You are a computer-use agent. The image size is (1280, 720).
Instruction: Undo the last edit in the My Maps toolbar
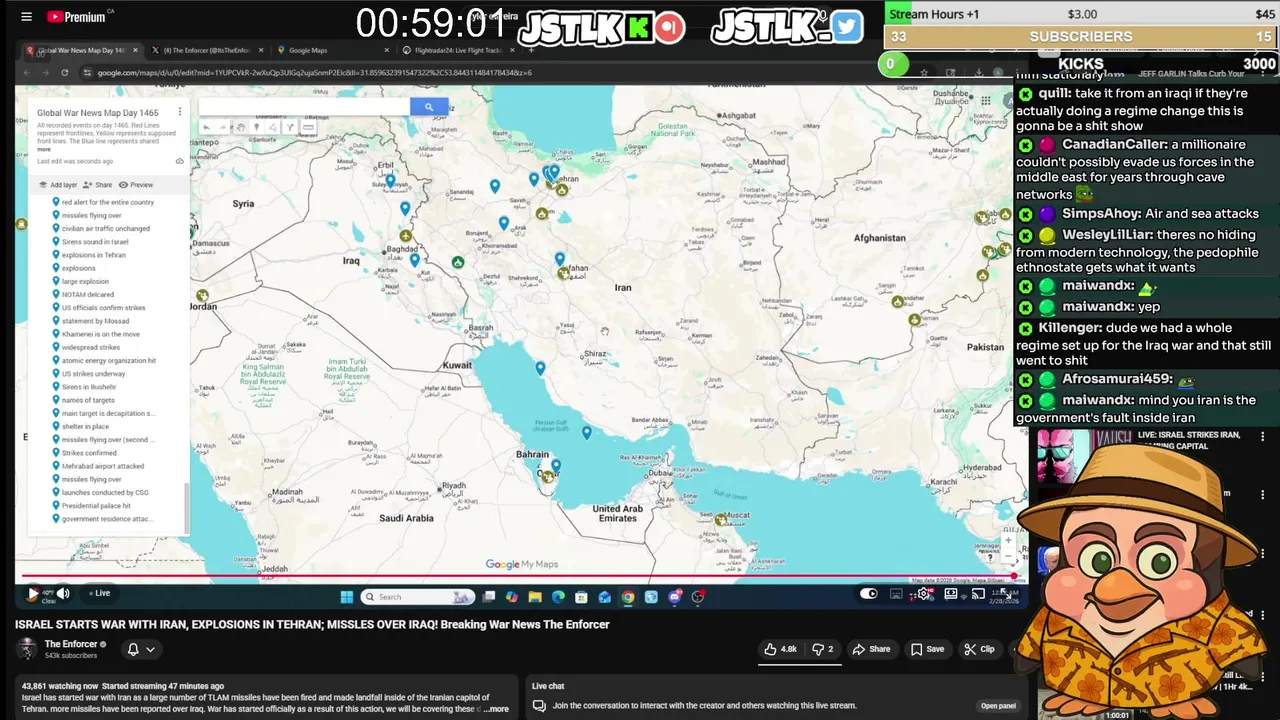[206, 127]
